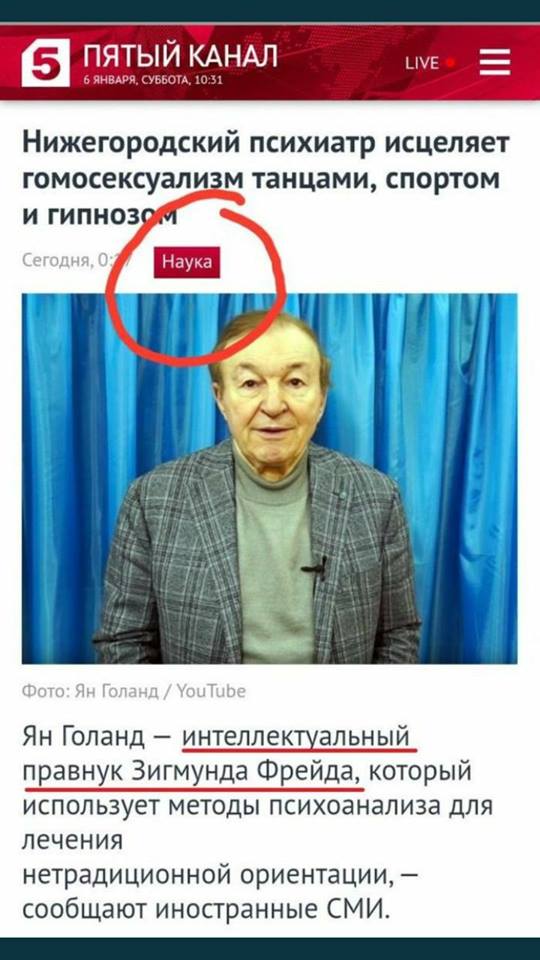The image size is (540, 960).
Task: Tap the Channel 5 logo icon
Action: pyautogui.click(x=46, y=62)
